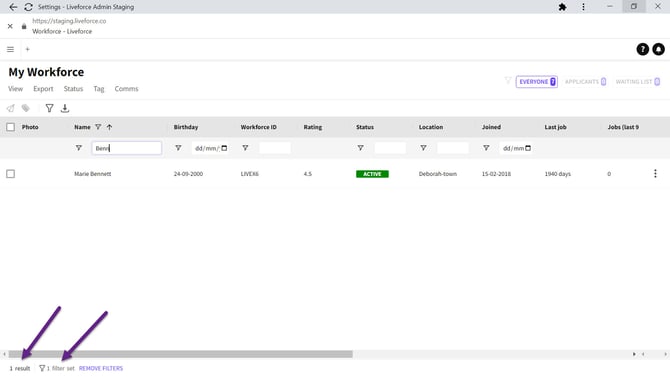Open the Export menu

[x=43, y=89]
